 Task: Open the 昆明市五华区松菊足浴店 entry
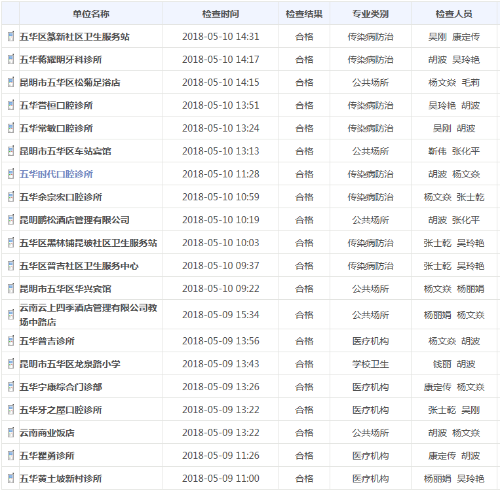[x=70, y=82]
